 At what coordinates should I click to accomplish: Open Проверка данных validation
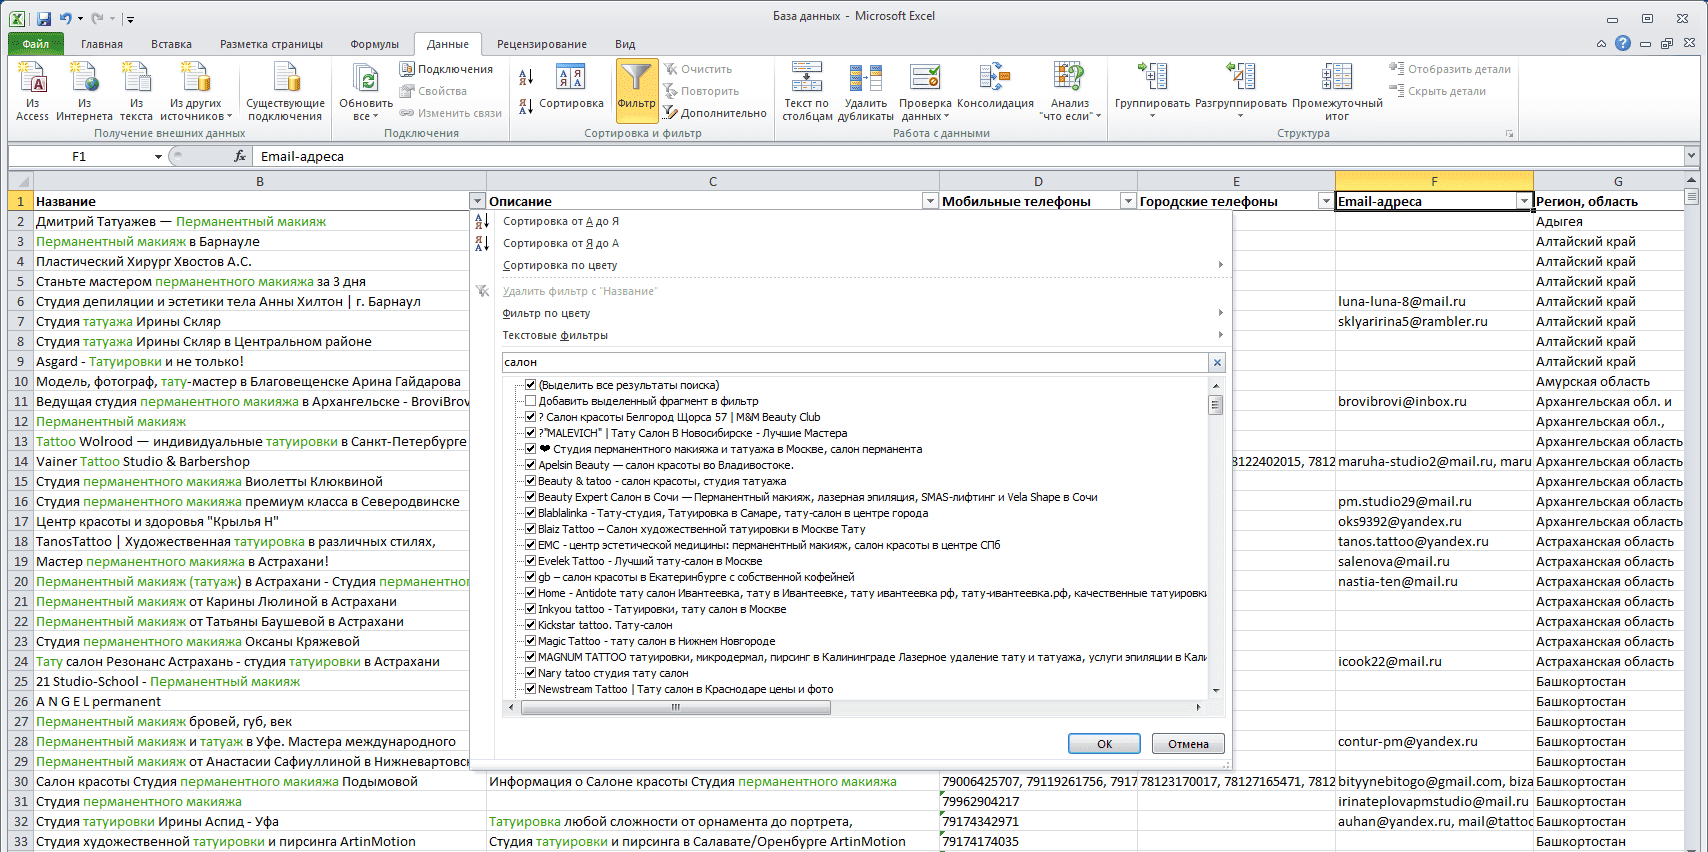pyautogui.click(x=925, y=91)
